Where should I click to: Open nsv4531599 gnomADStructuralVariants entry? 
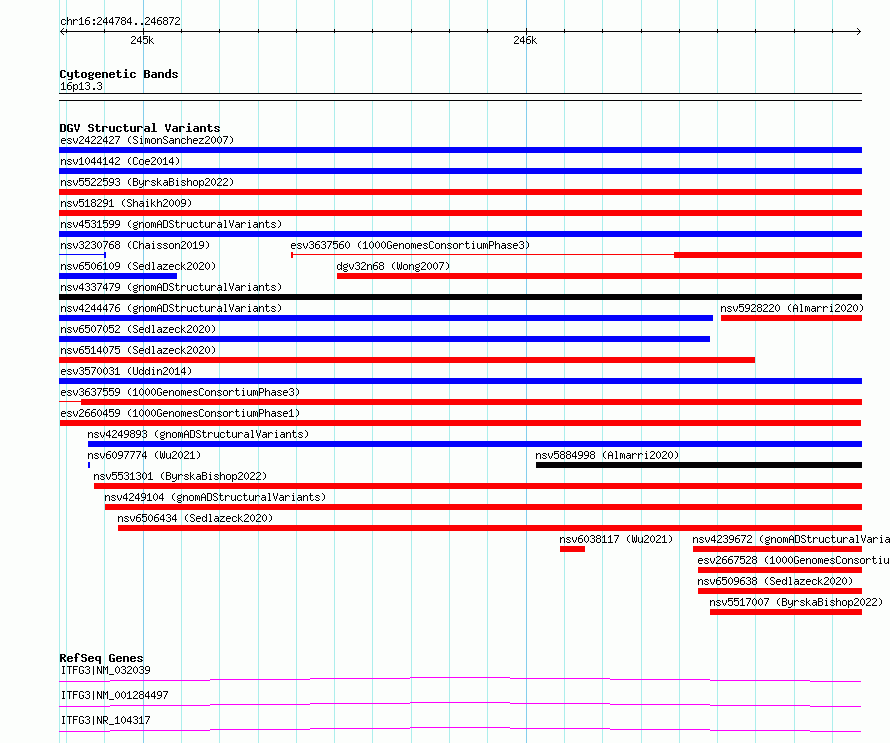tap(171, 224)
